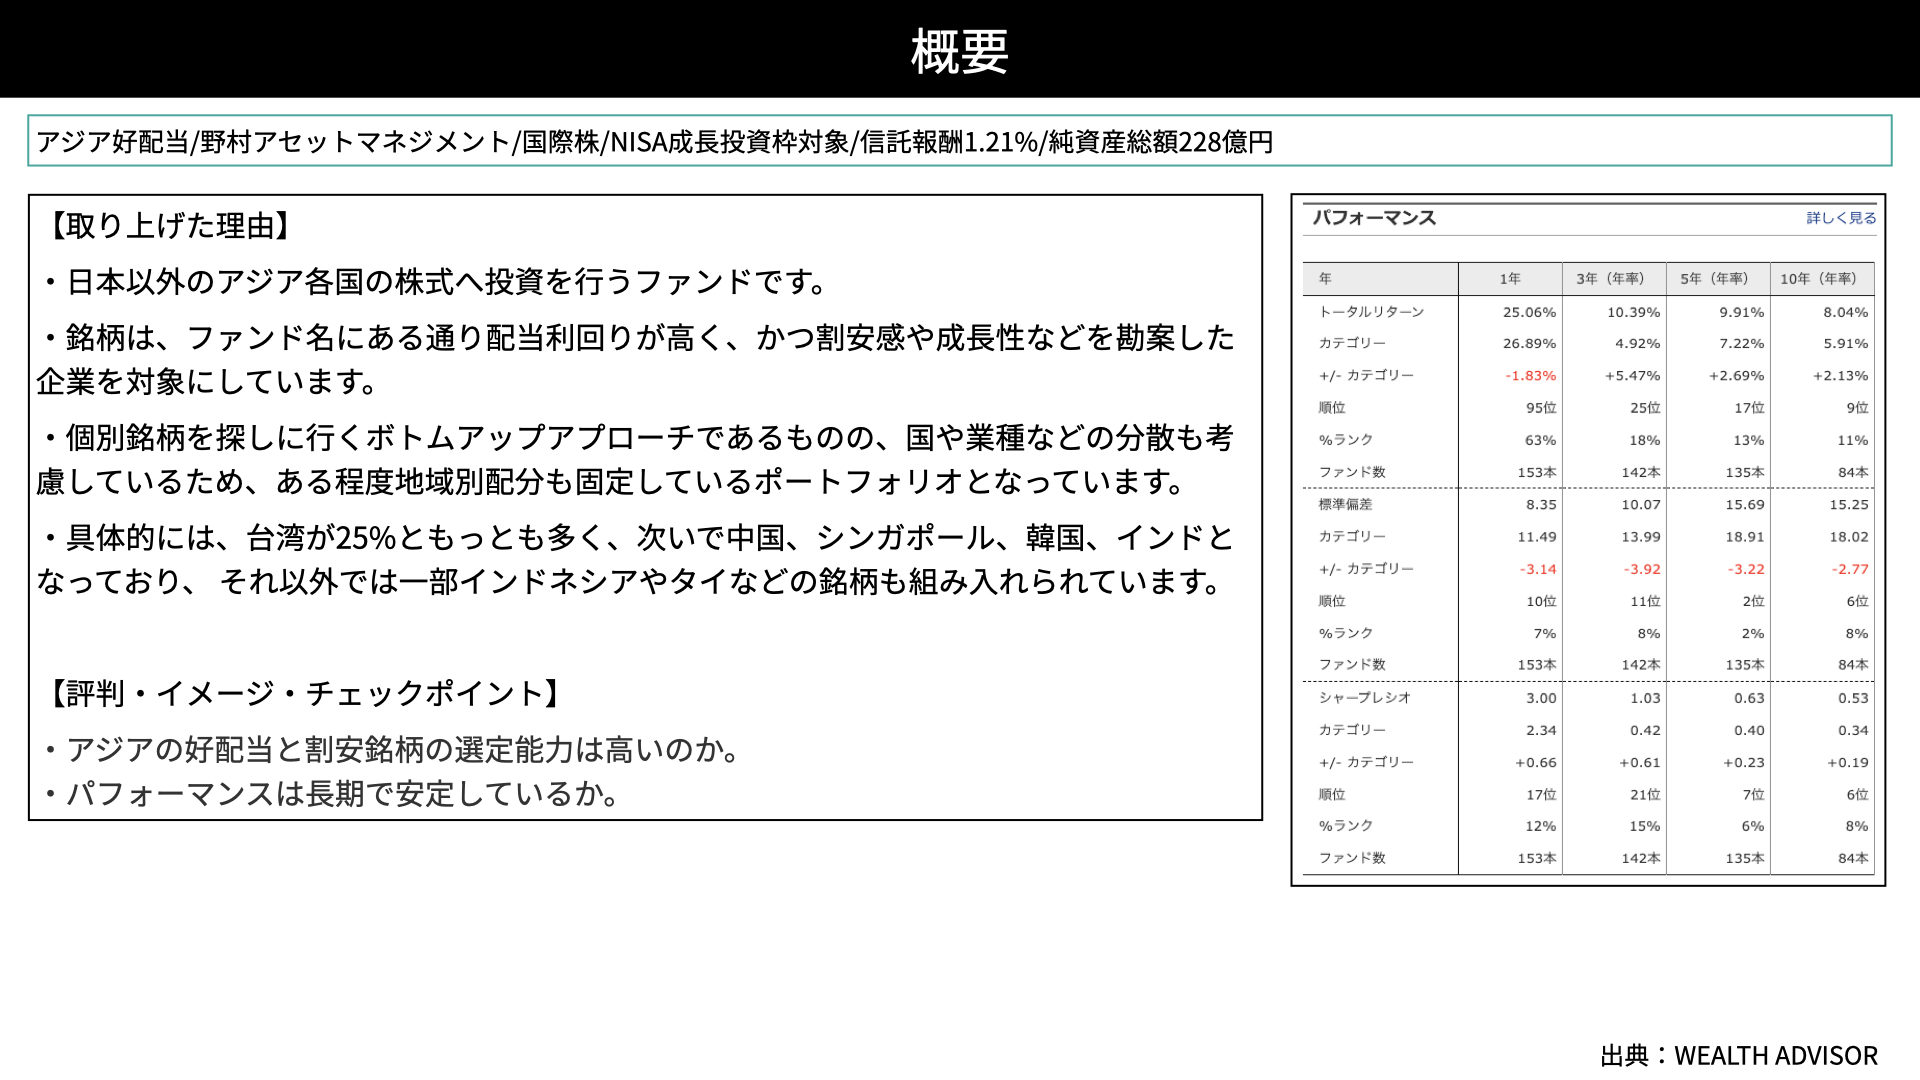Click the 25.06% total return value
Screen dimensions: 1920x1080
click(x=1529, y=312)
